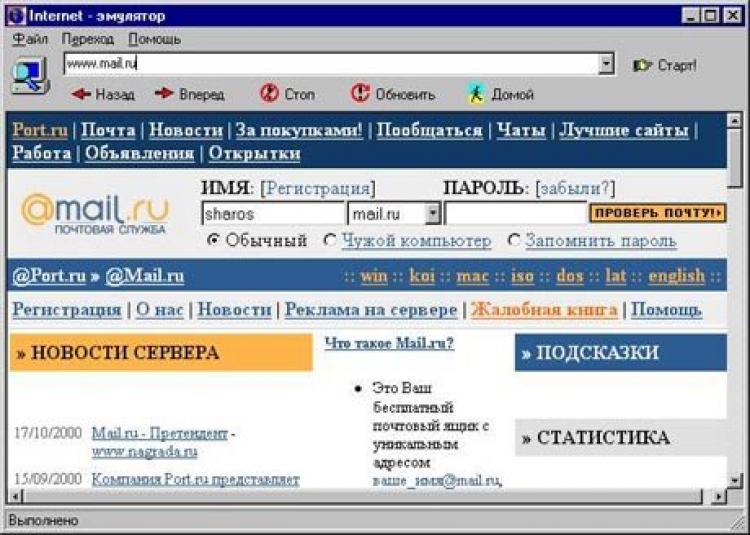Open the address bar history dropdown
This screenshot has width=750, height=535.
[x=606, y=64]
